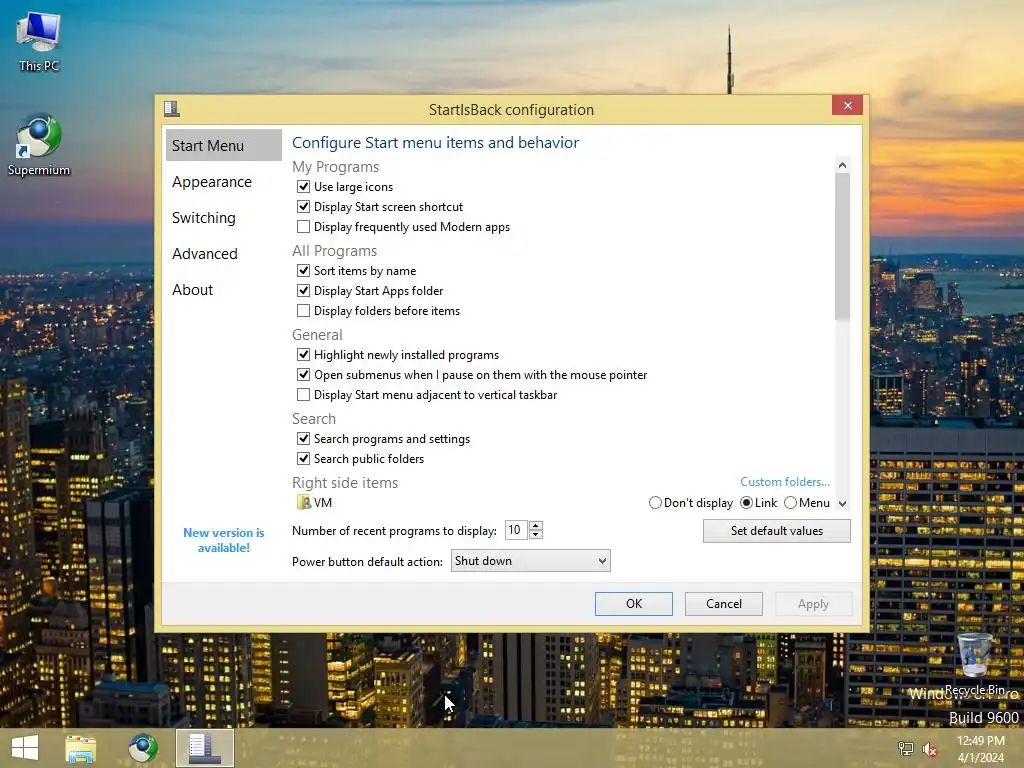The image size is (1024, 768).
Task: Open This PC desktop icon
Action: pyautogui.click(x=39, y=42)
